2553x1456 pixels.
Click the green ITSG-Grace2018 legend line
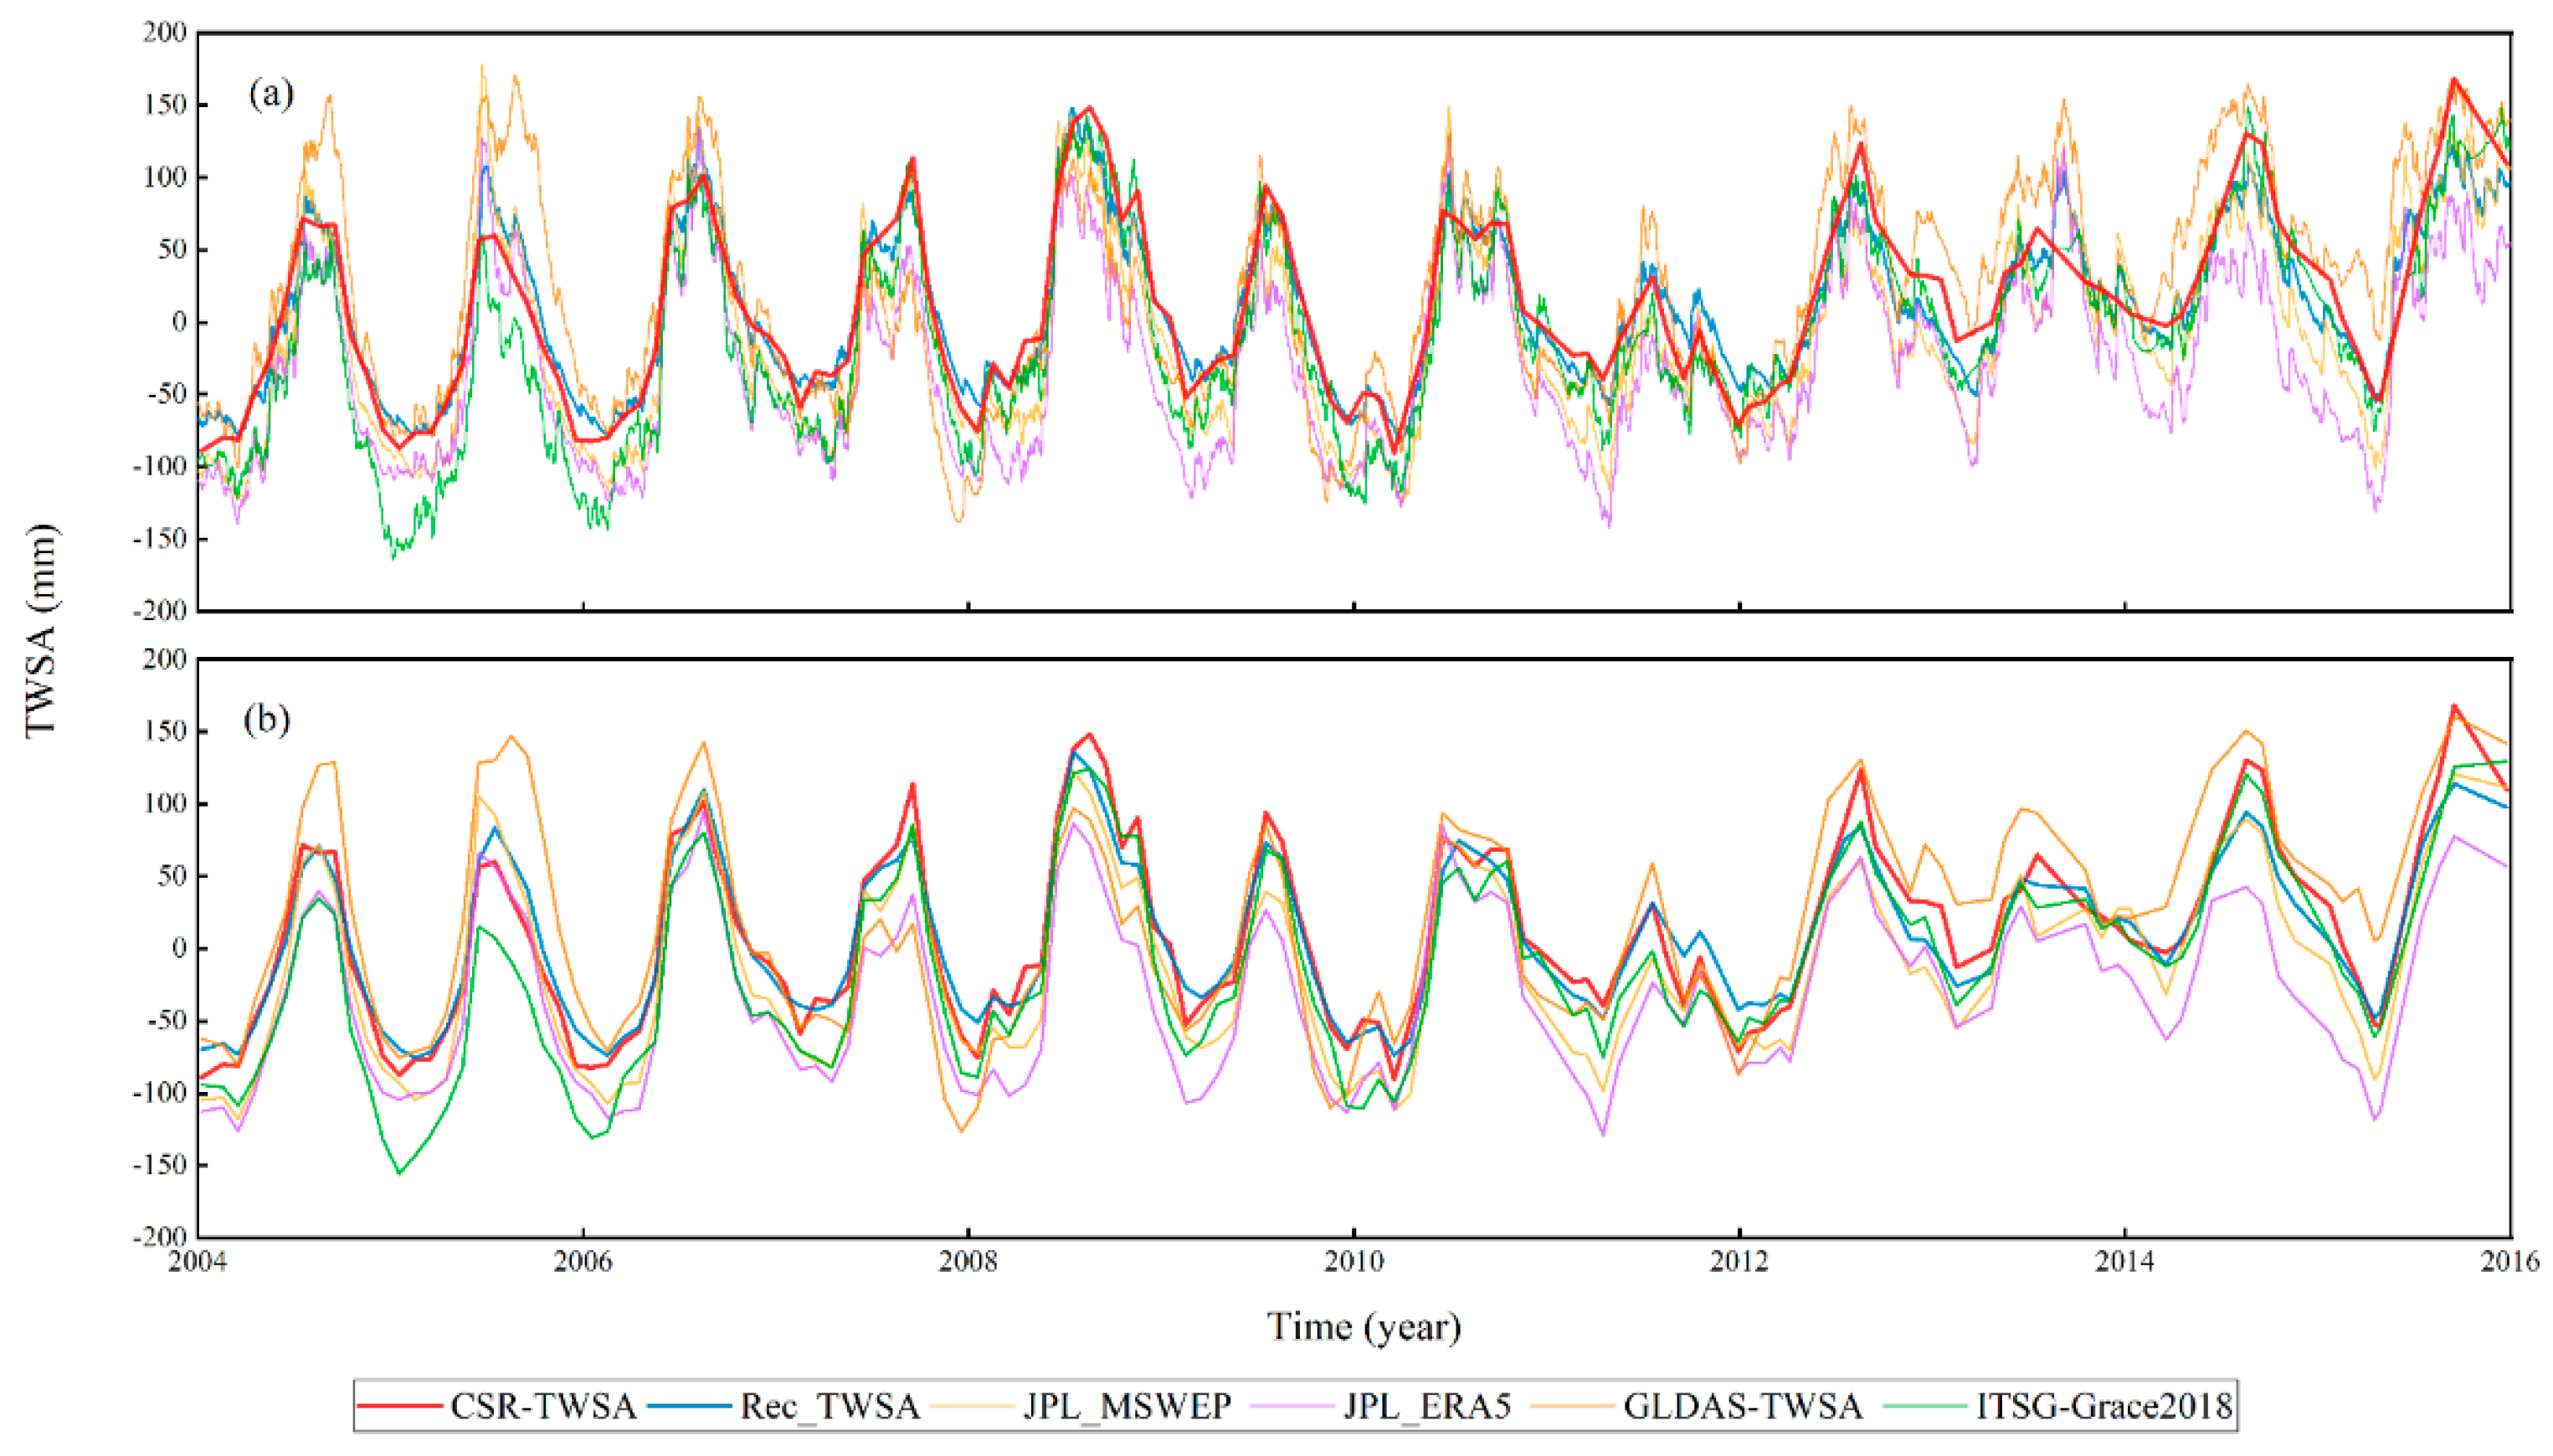pyautogui.click(x=1925, y=1406)
